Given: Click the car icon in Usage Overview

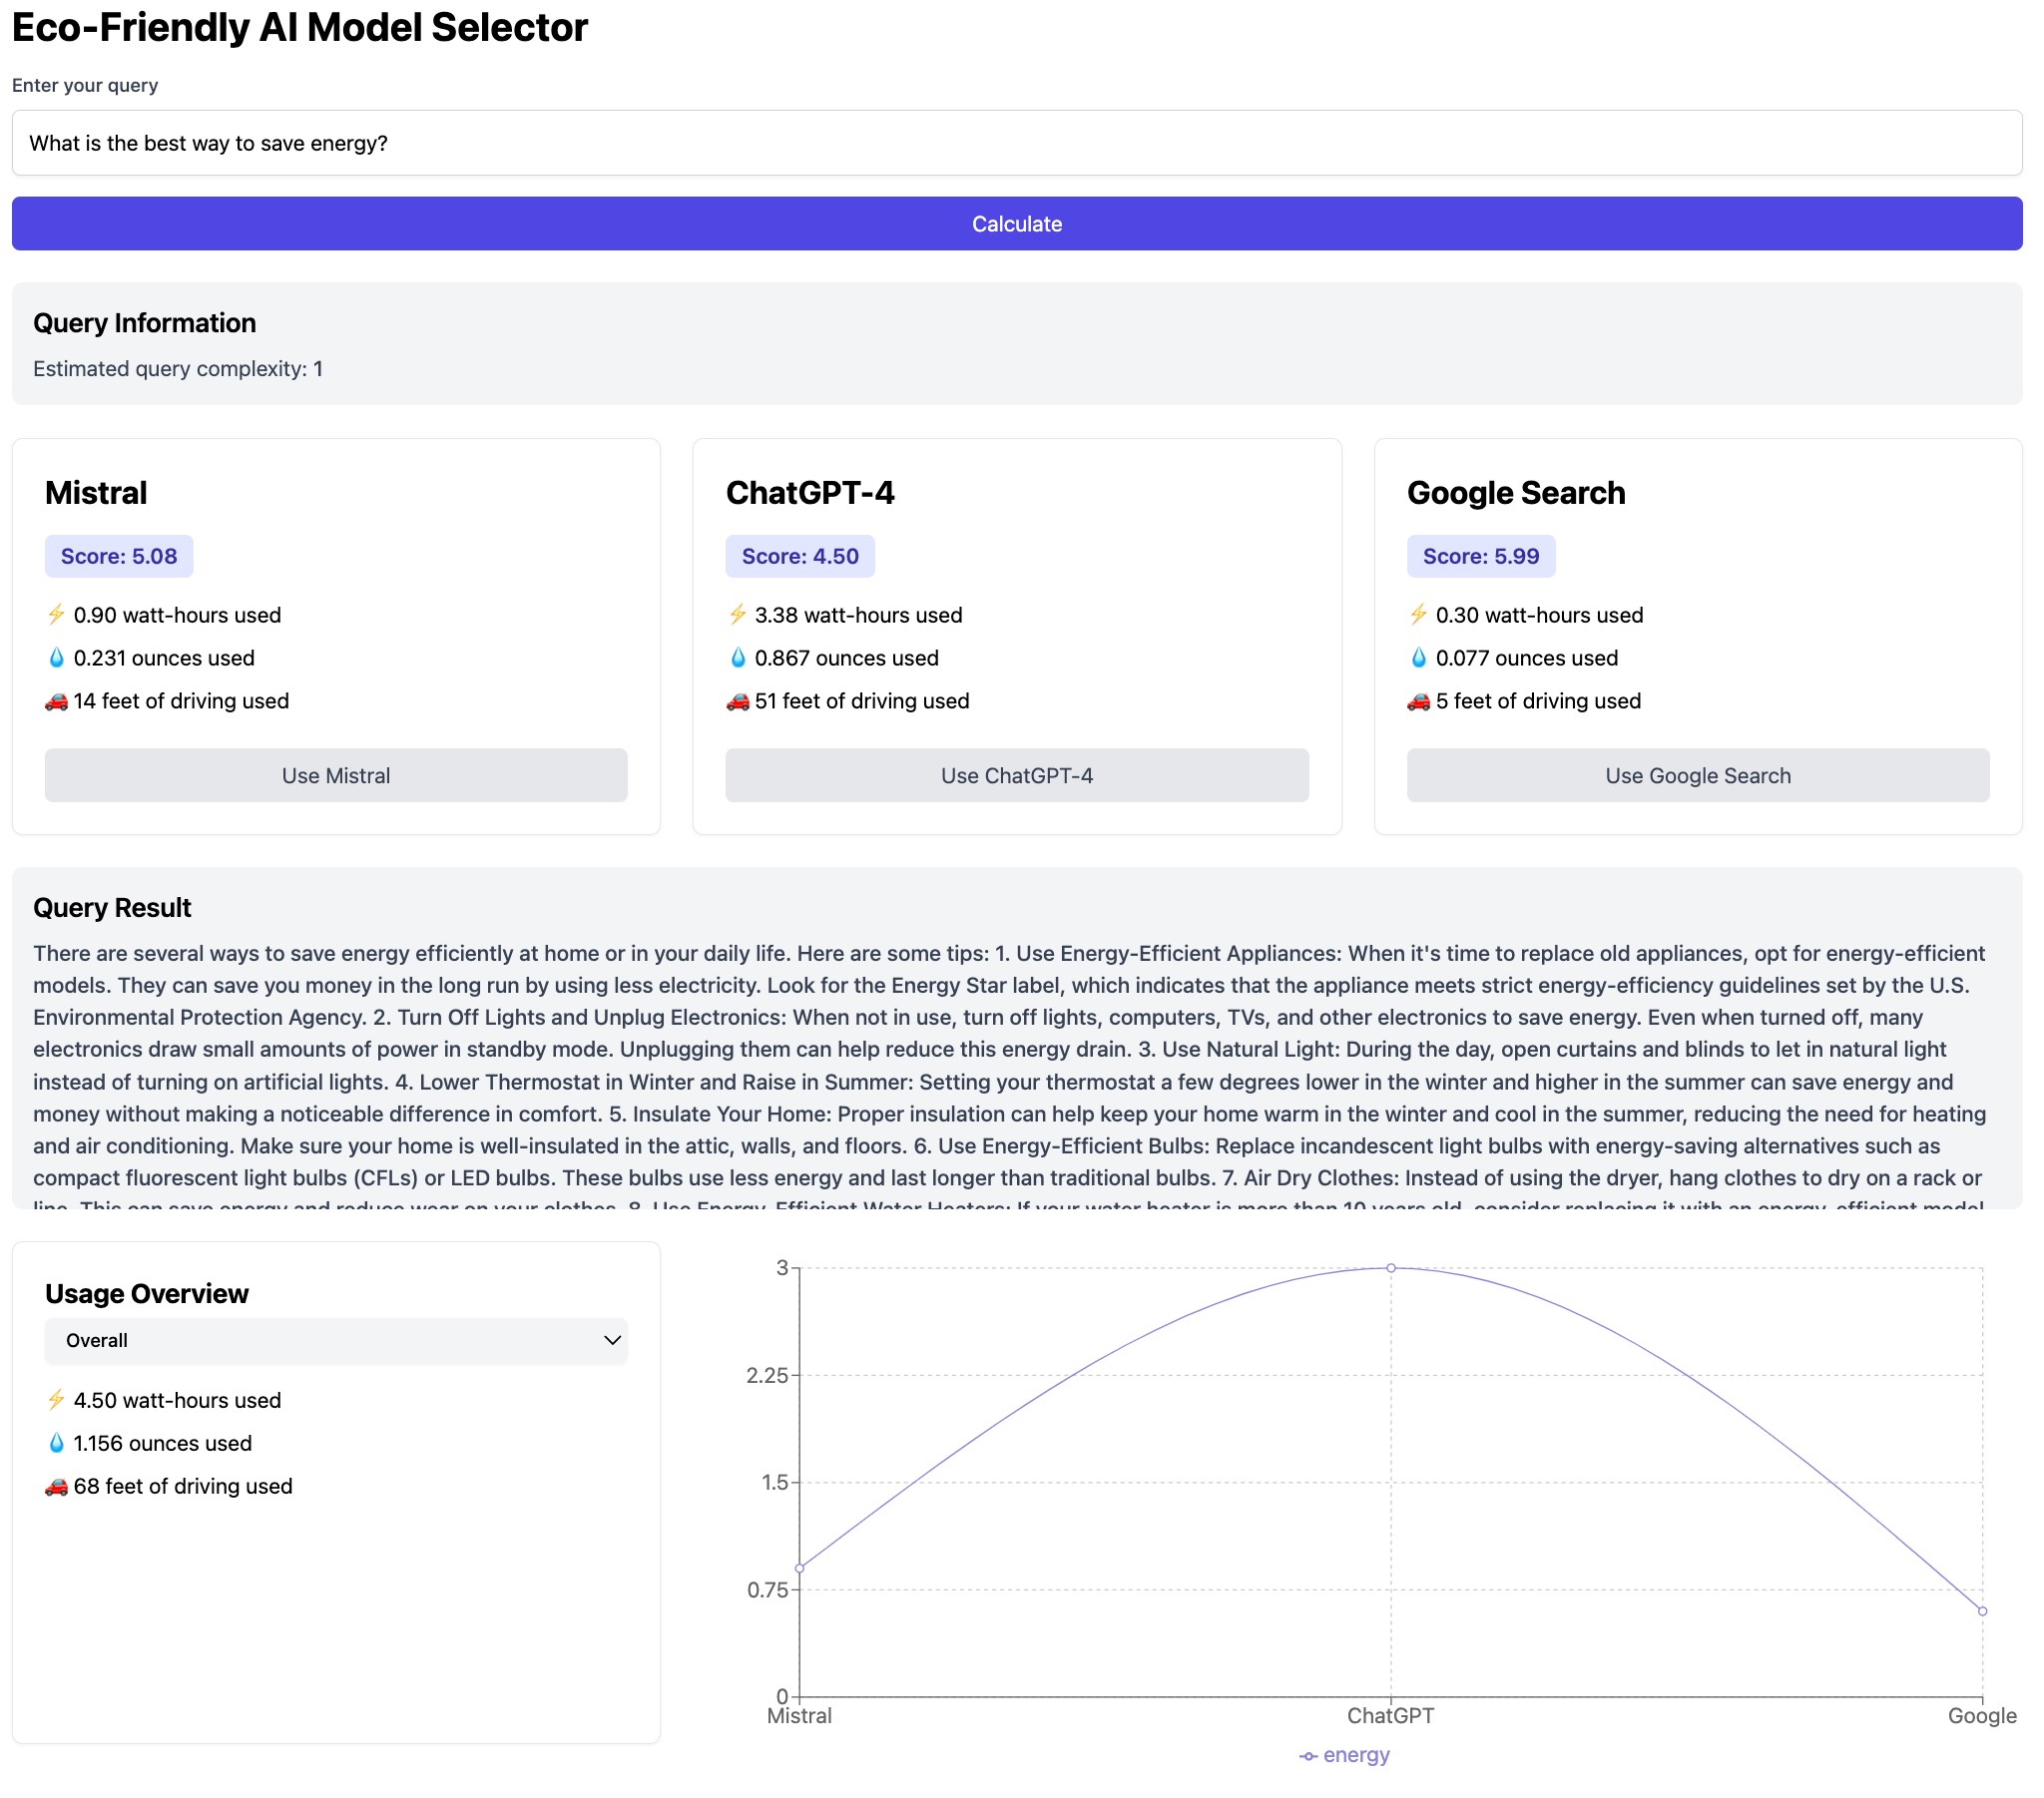Looking at the screenshot, I should coord(56,1486).
